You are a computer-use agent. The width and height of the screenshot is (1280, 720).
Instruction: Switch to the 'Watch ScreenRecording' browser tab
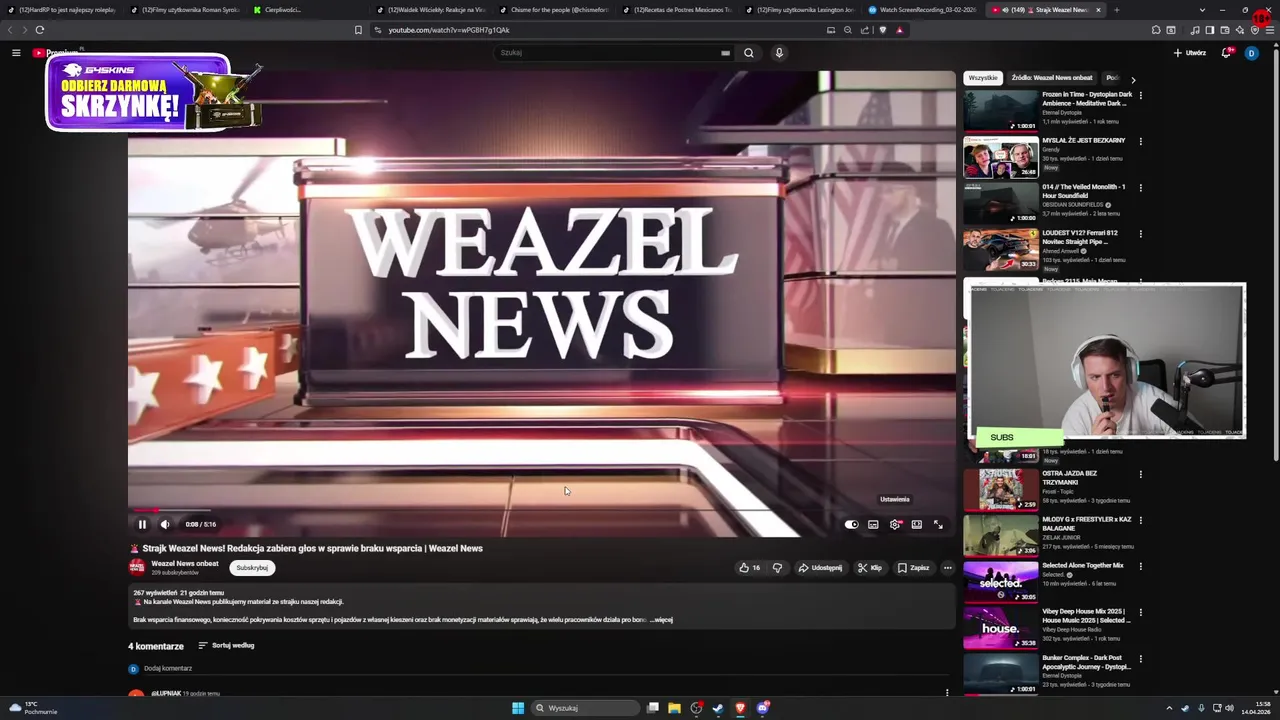920,10
